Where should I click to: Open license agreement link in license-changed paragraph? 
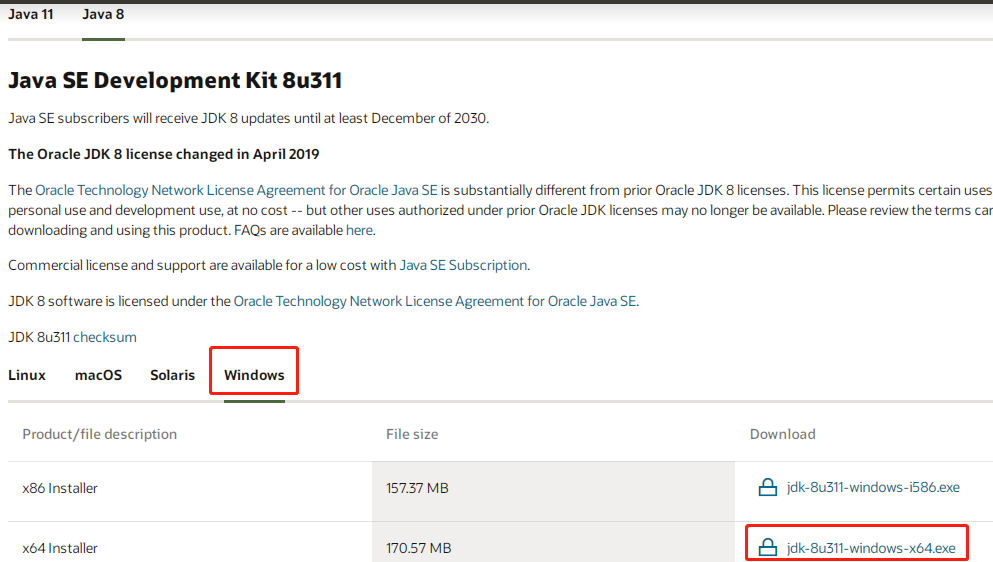236,190
